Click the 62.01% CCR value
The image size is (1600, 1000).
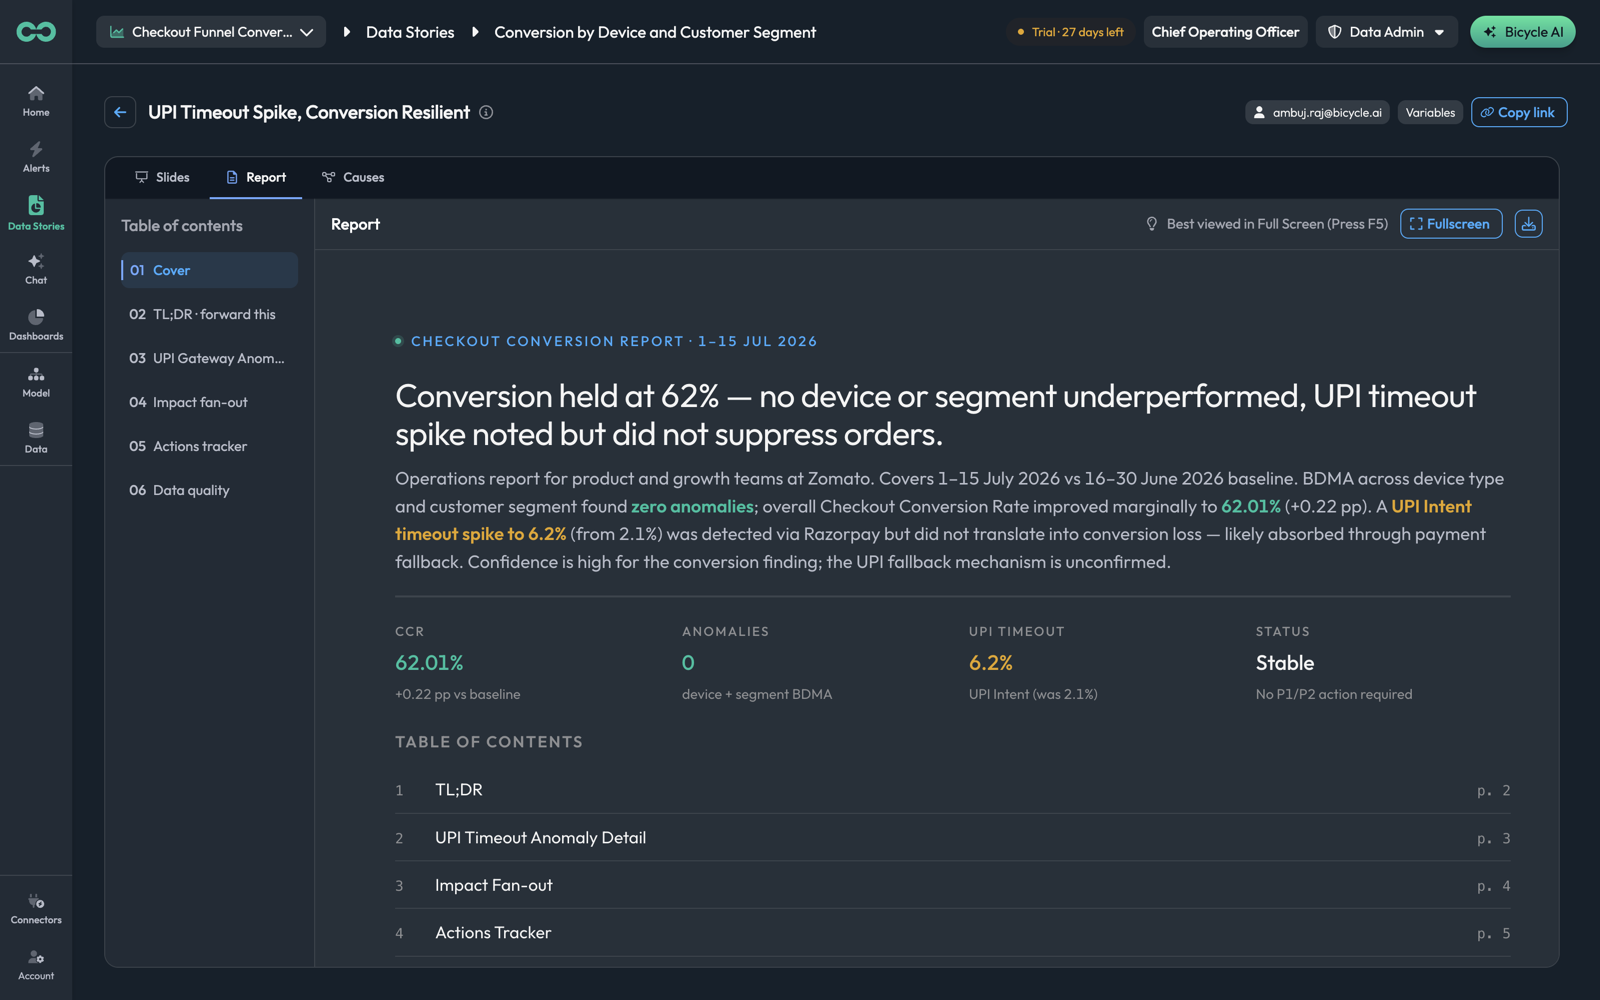[429, 663]
